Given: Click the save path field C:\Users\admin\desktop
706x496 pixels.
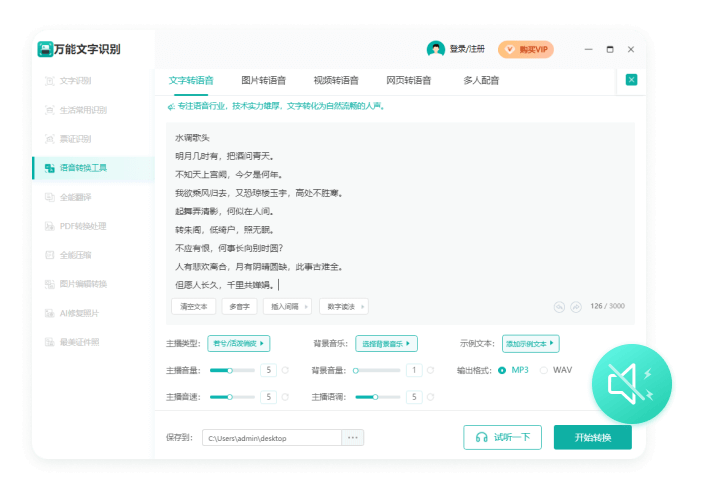Looking at the screenshot, I should [x=272, y=437].
